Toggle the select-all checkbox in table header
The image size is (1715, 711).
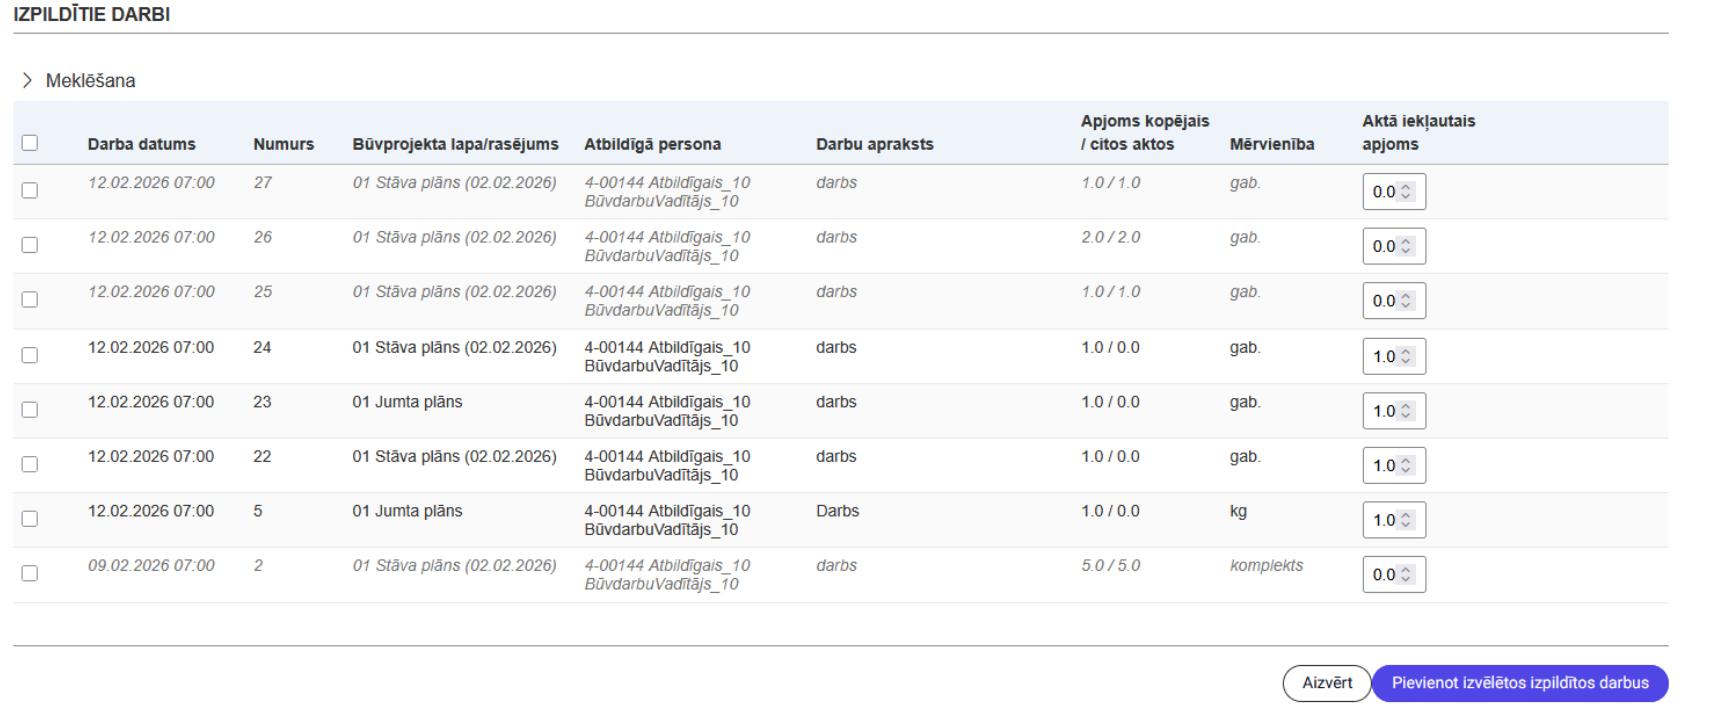(30, 143)
